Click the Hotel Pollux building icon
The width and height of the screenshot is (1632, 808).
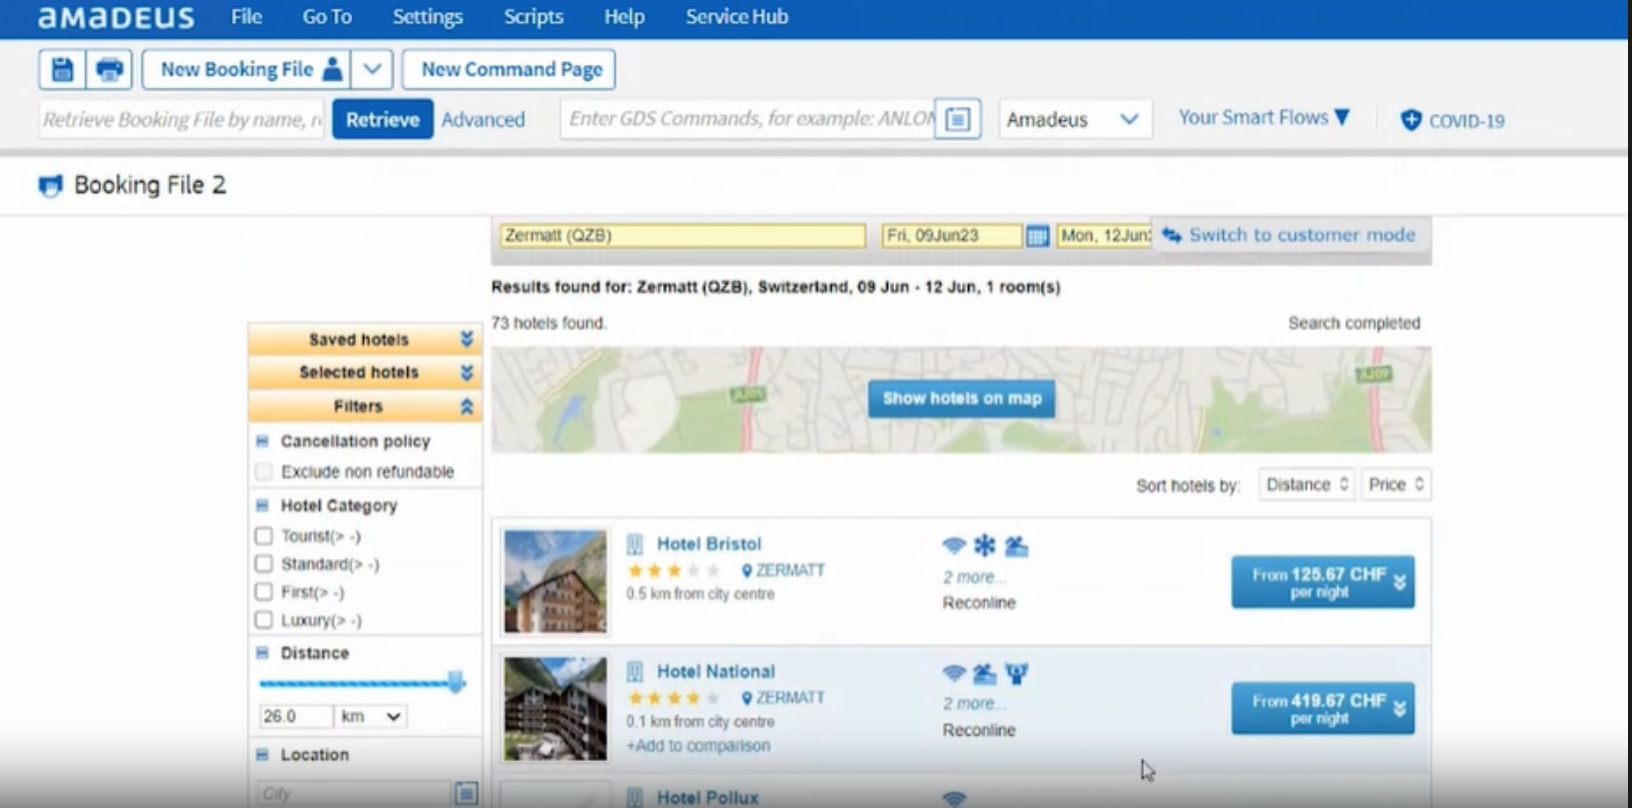(634, 797)
